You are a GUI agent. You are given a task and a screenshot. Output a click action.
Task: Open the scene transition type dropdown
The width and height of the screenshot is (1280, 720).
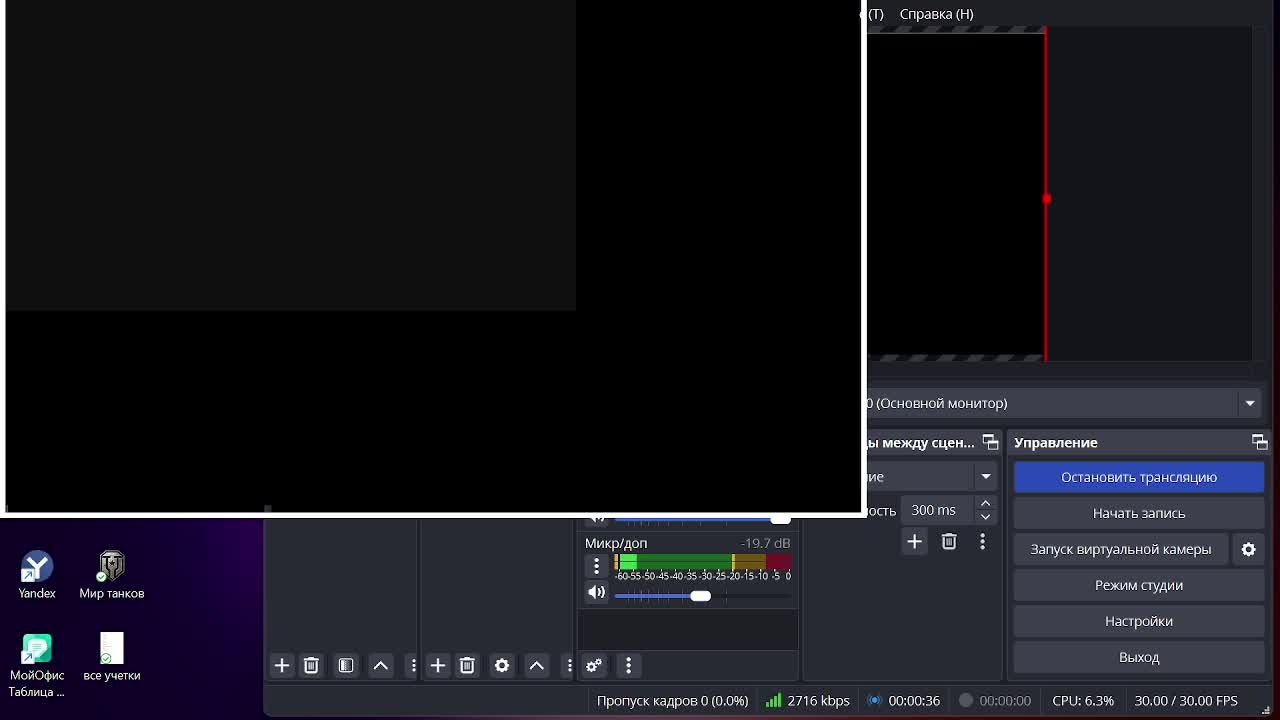[986, 477]
